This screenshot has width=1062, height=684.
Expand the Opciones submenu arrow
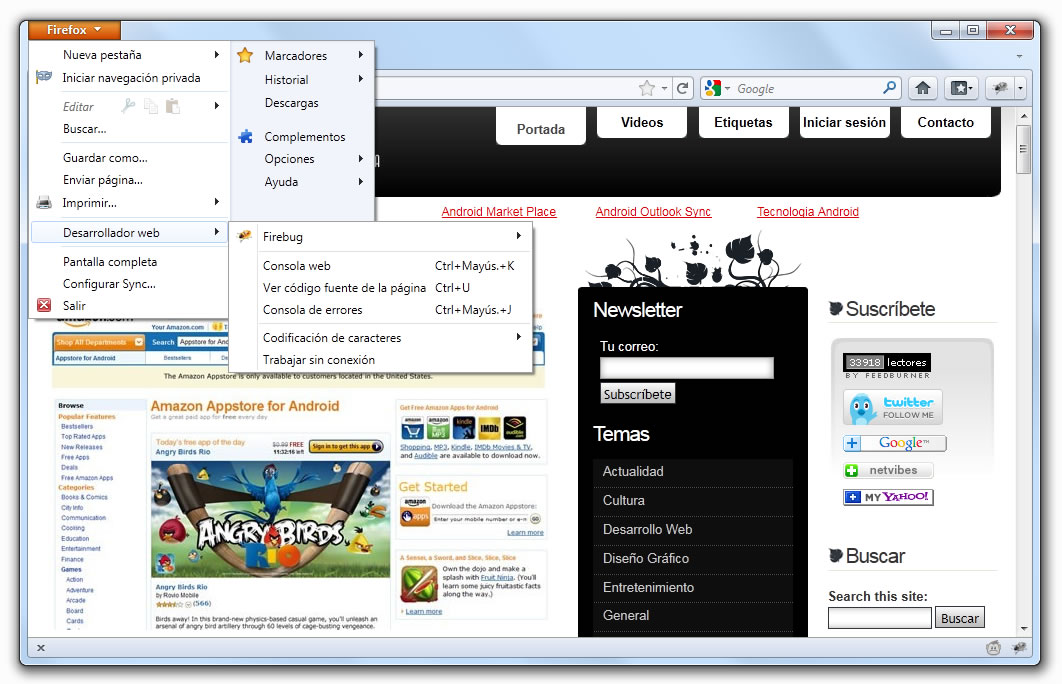pos(360,158)
